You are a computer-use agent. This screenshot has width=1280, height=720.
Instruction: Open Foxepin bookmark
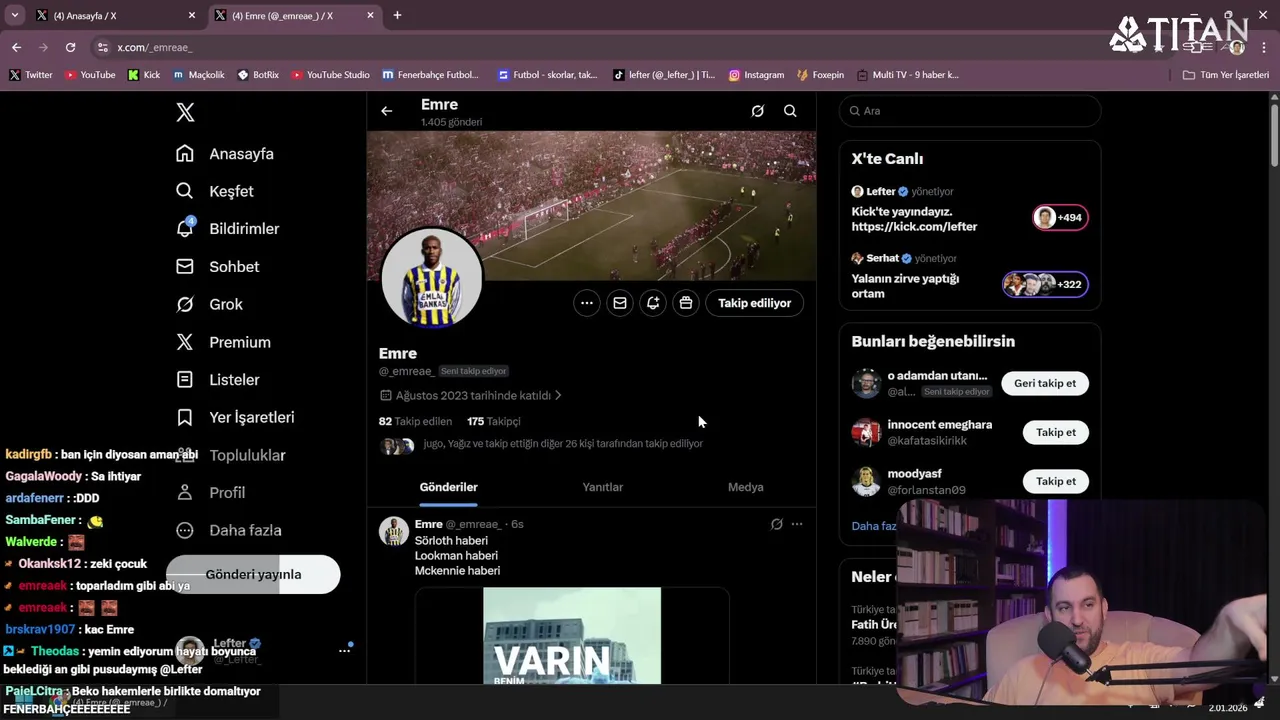[820, 75]
